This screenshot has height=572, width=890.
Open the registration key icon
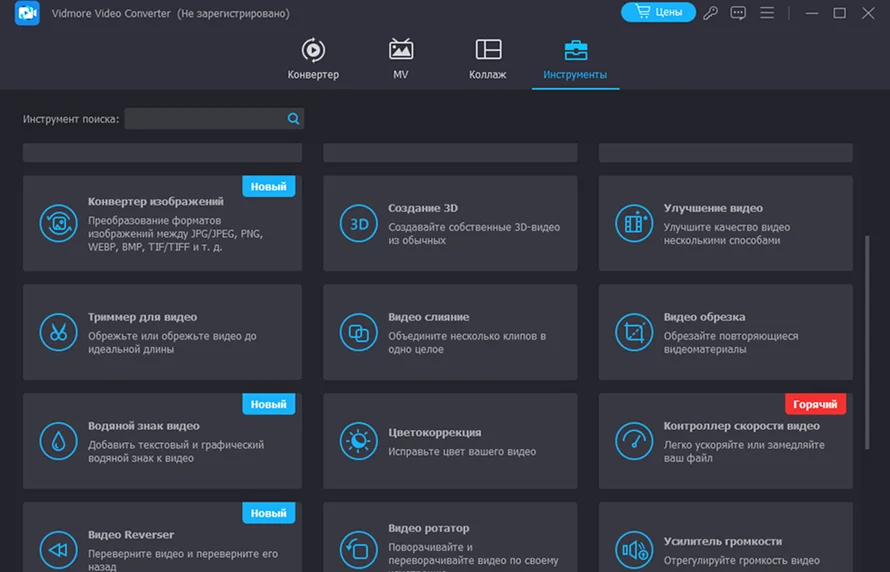710,12
